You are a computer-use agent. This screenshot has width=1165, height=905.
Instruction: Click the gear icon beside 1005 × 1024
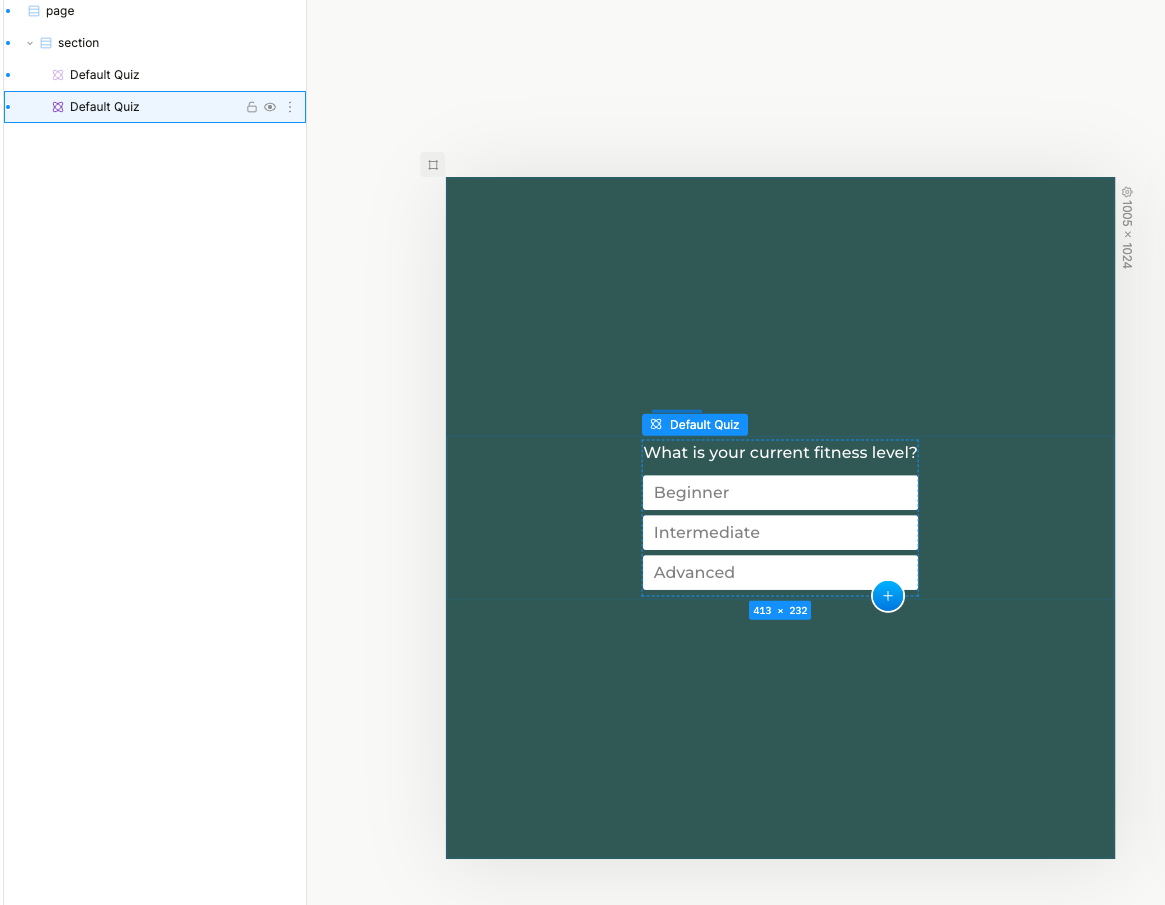click(x=1127, y=192)
